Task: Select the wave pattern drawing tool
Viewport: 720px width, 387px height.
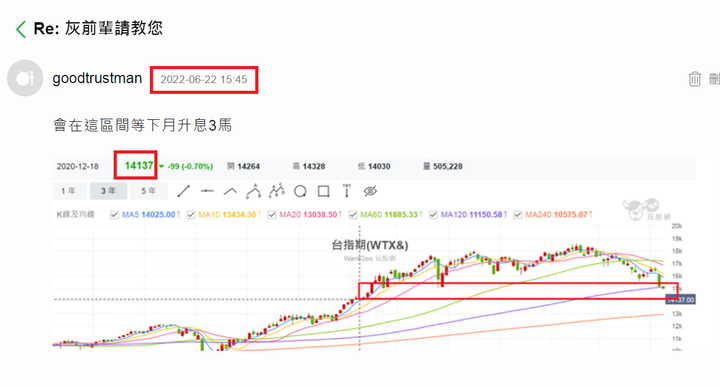Action: (x=276, y=191)
